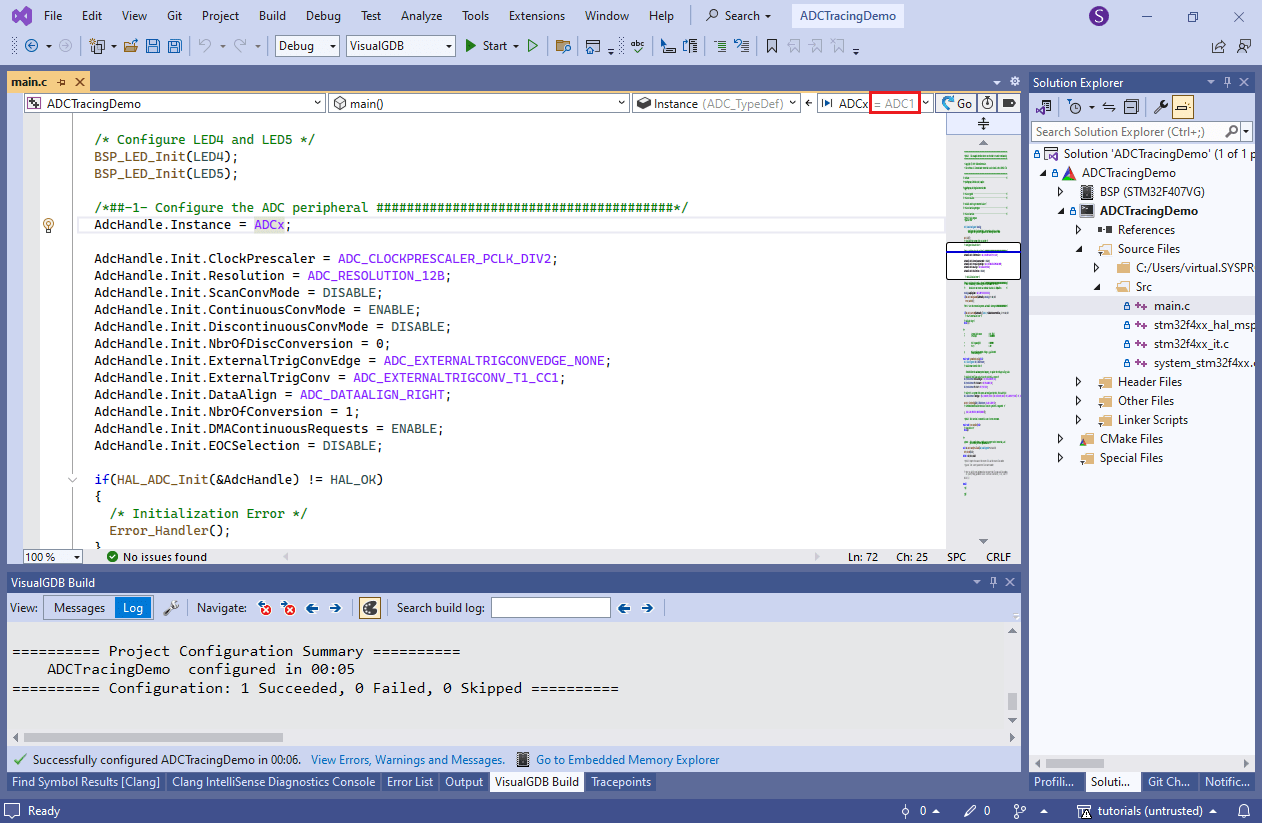The height and width of the screenshot is (823, 1262).
Task: Click the wrench Properties icon in Solution Explorer
Action: 1160,107
